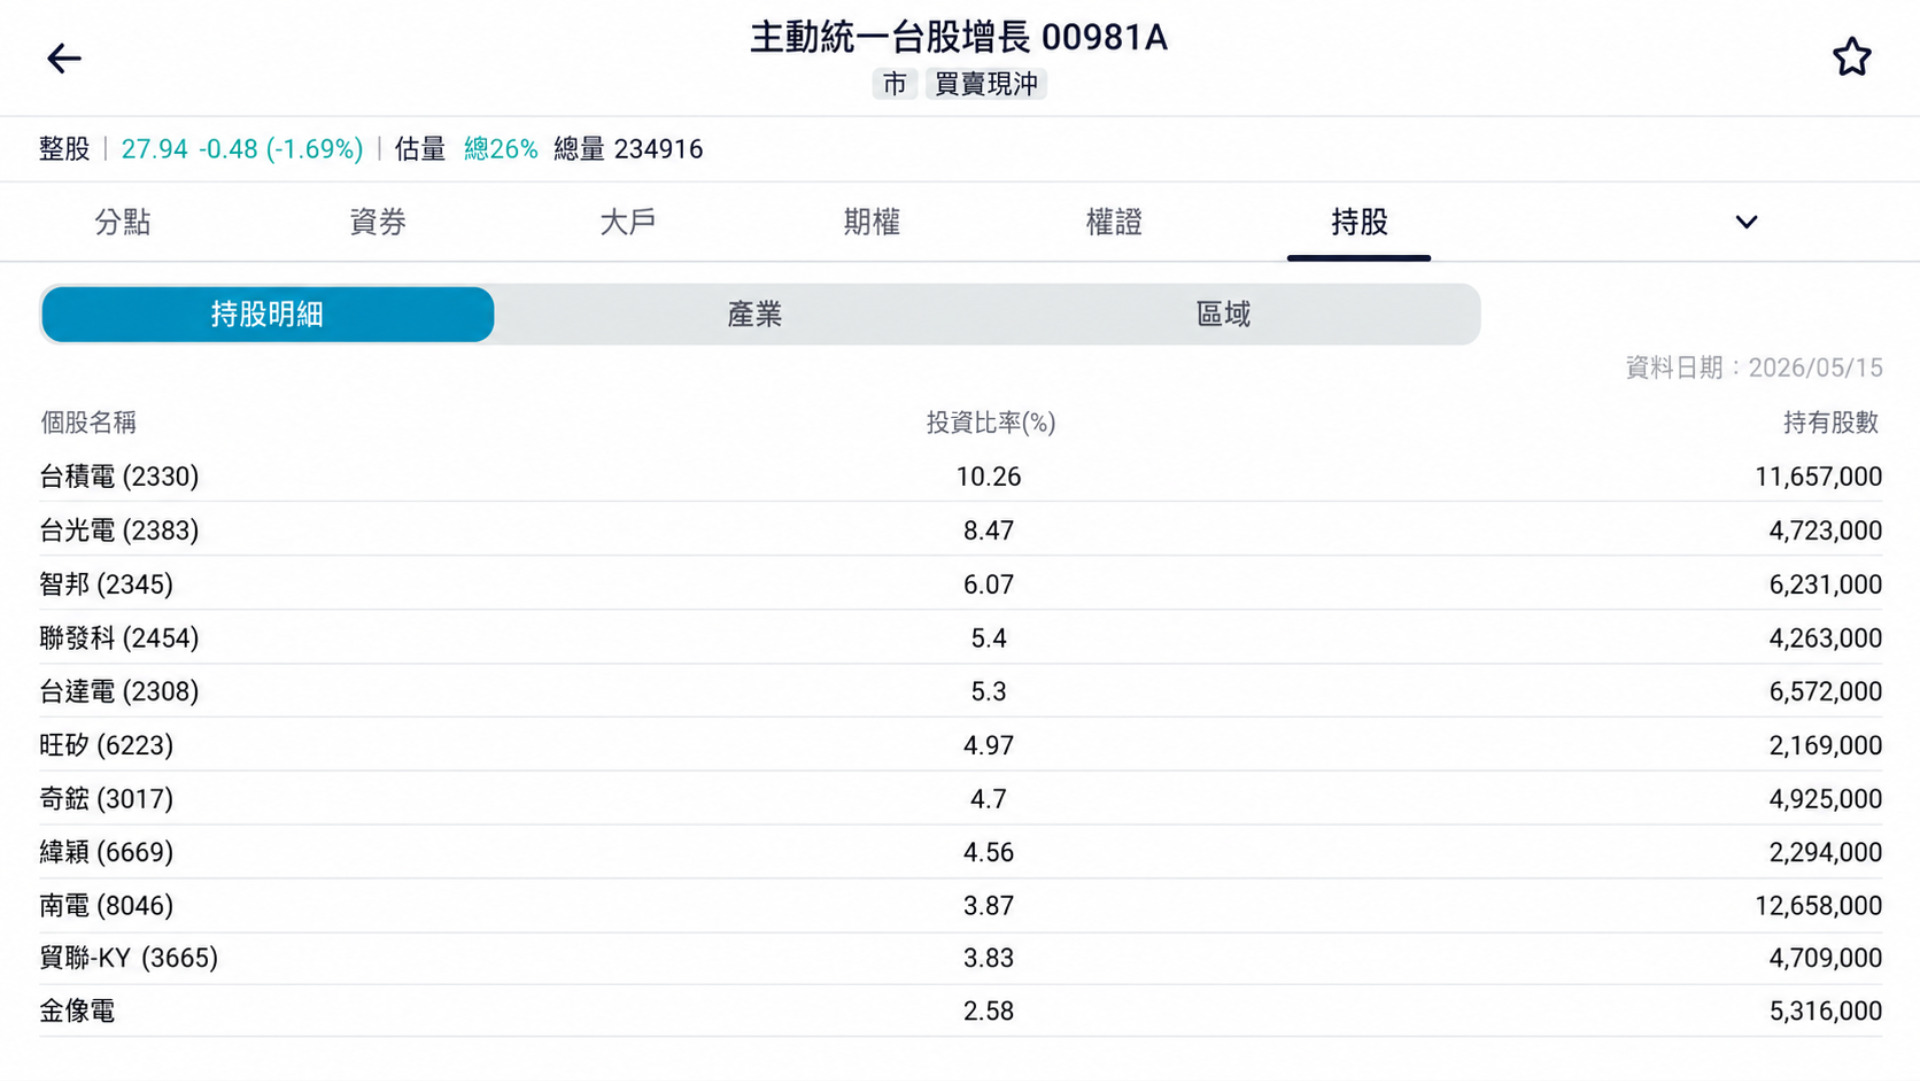Switch to the 分點 tab
The image size is (1920, 1081).
[122, 222]
